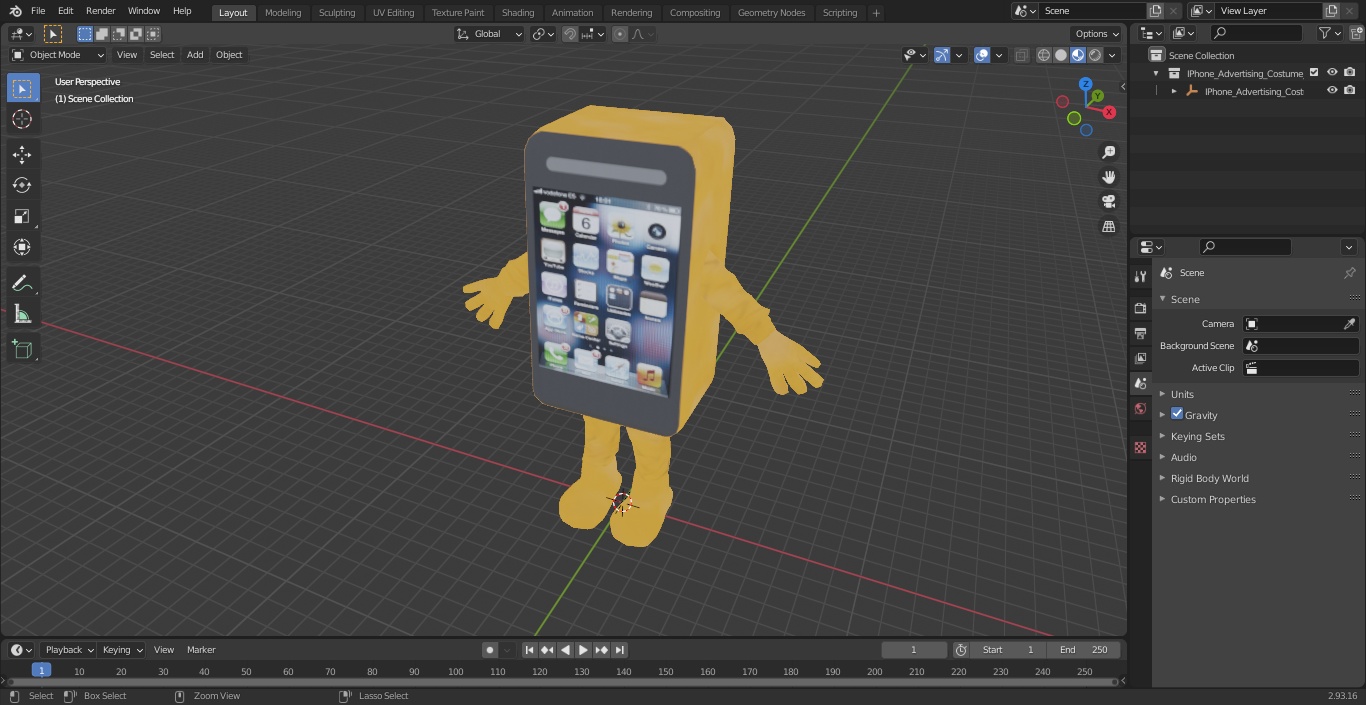
Task: Switch to material preview shading
Action: tap(1078, 55)
